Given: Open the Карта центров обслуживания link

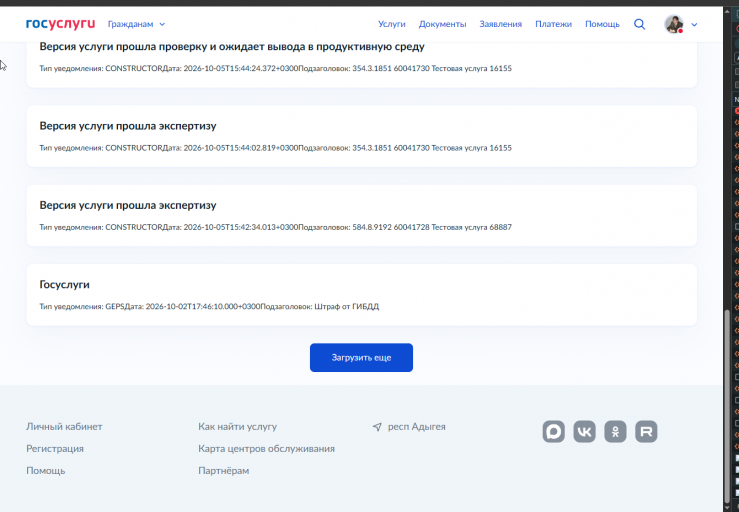Looking at the screenshot, I should pos(266,449).
